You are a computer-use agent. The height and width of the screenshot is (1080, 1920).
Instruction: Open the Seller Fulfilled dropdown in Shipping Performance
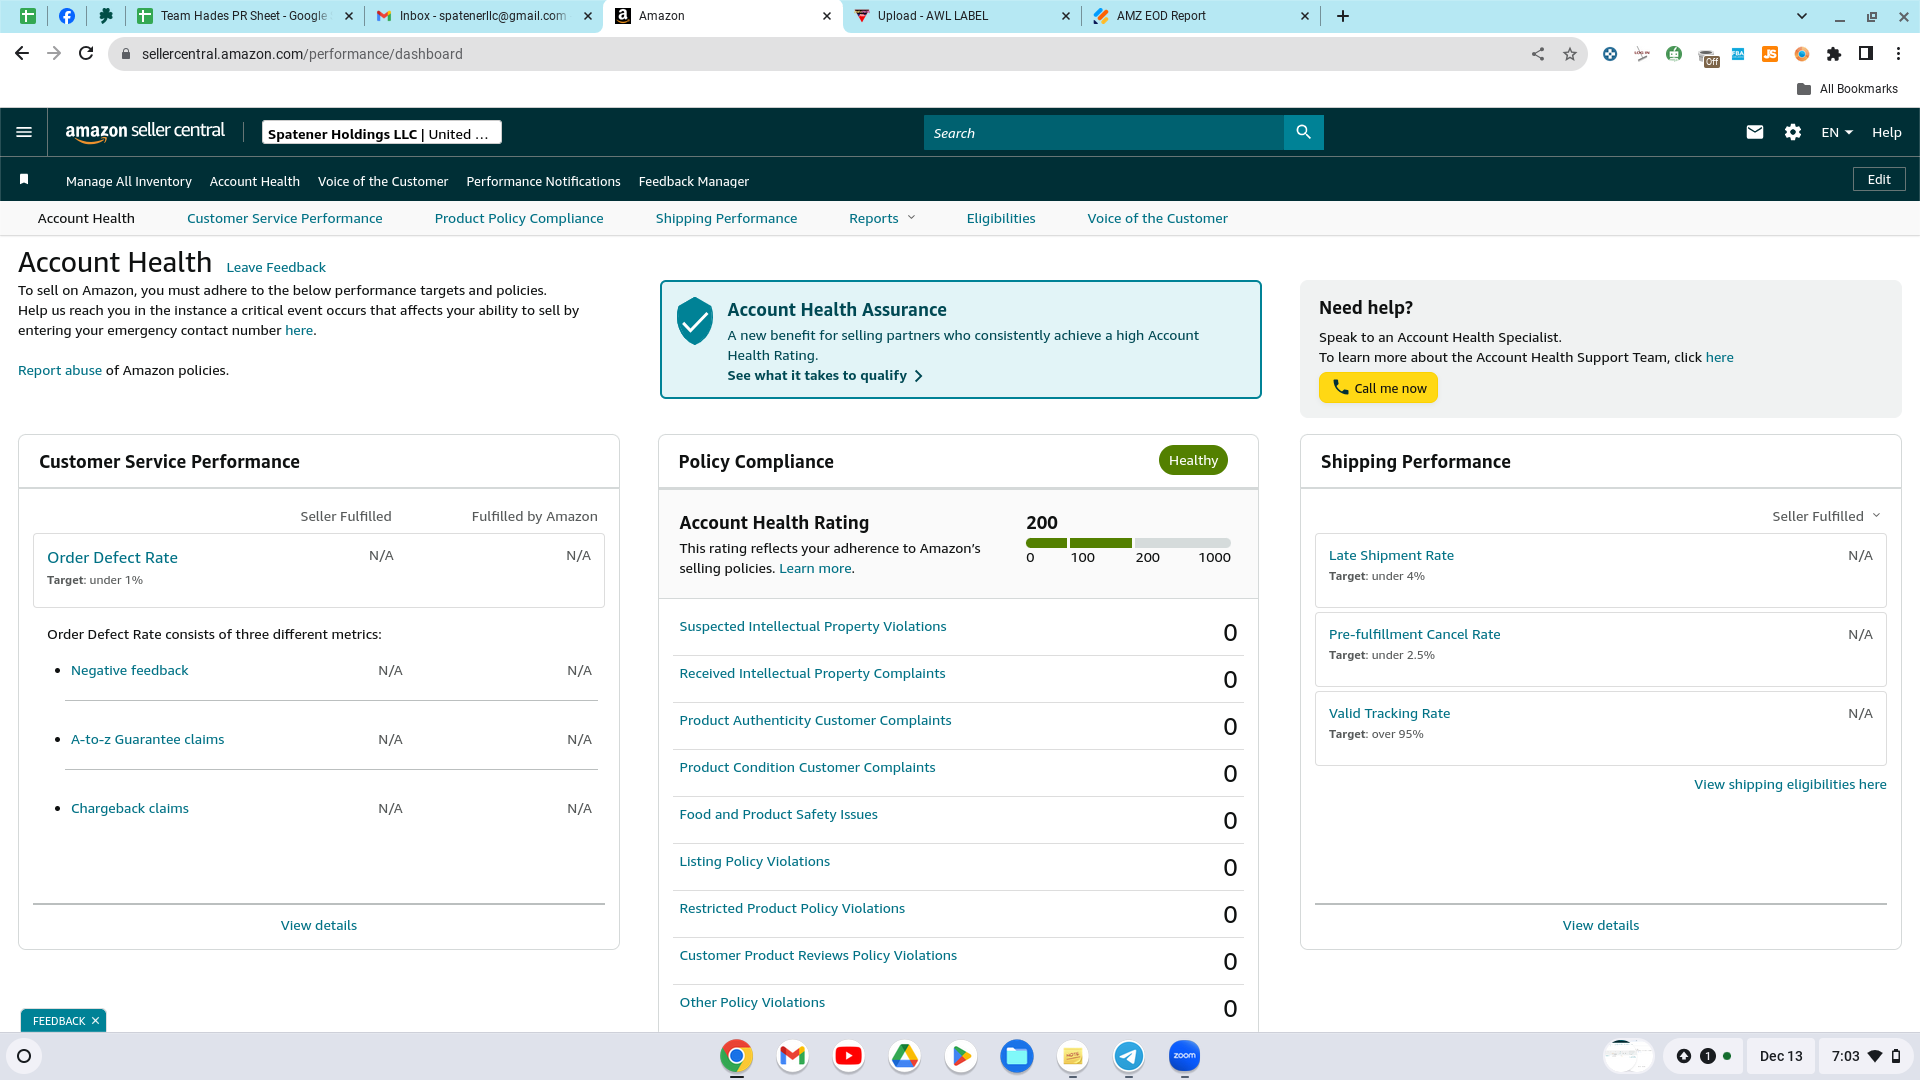point(1826,516)
